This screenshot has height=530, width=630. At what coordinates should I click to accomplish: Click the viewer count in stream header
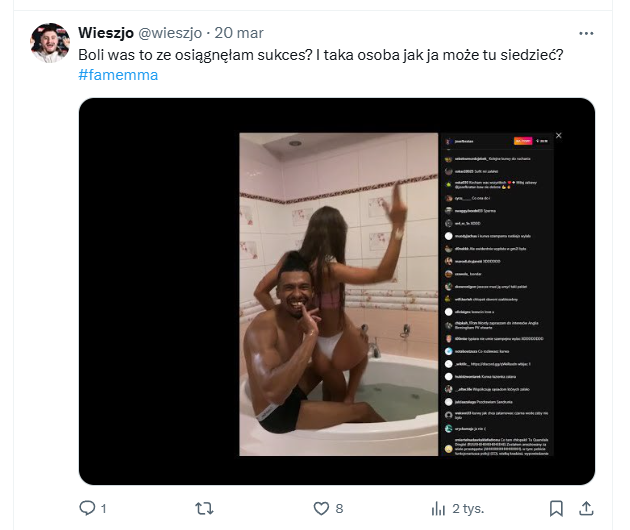point(542,143)
